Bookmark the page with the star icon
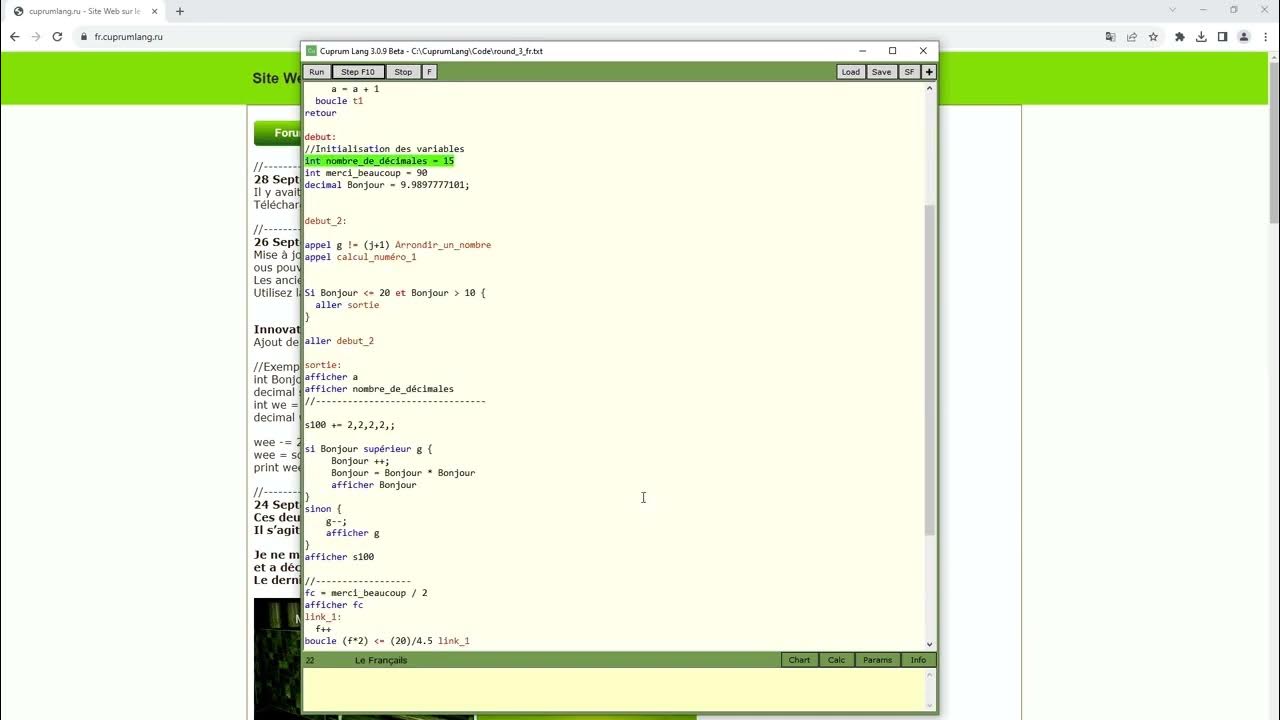This screenshot has height=720, width=1280. point(1153,37)
